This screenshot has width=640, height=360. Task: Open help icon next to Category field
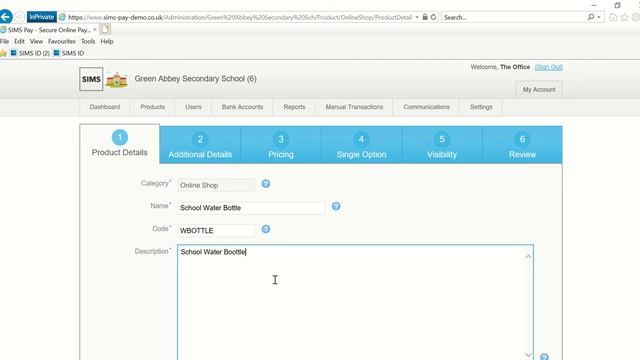266,184
